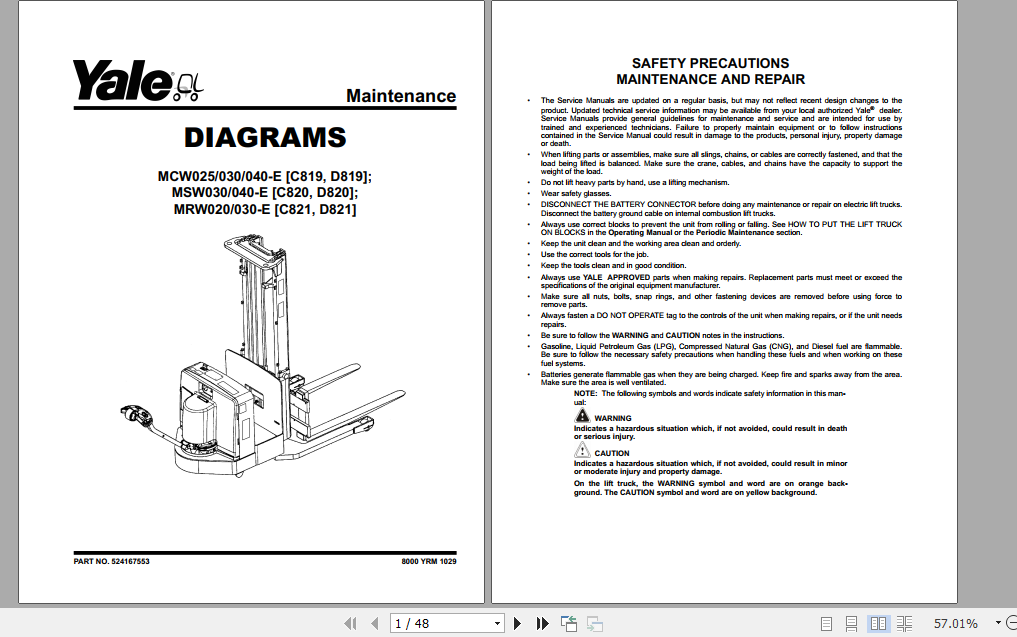Go to the next view
The width and height of the screenshot is (1017, 637).
595,623
